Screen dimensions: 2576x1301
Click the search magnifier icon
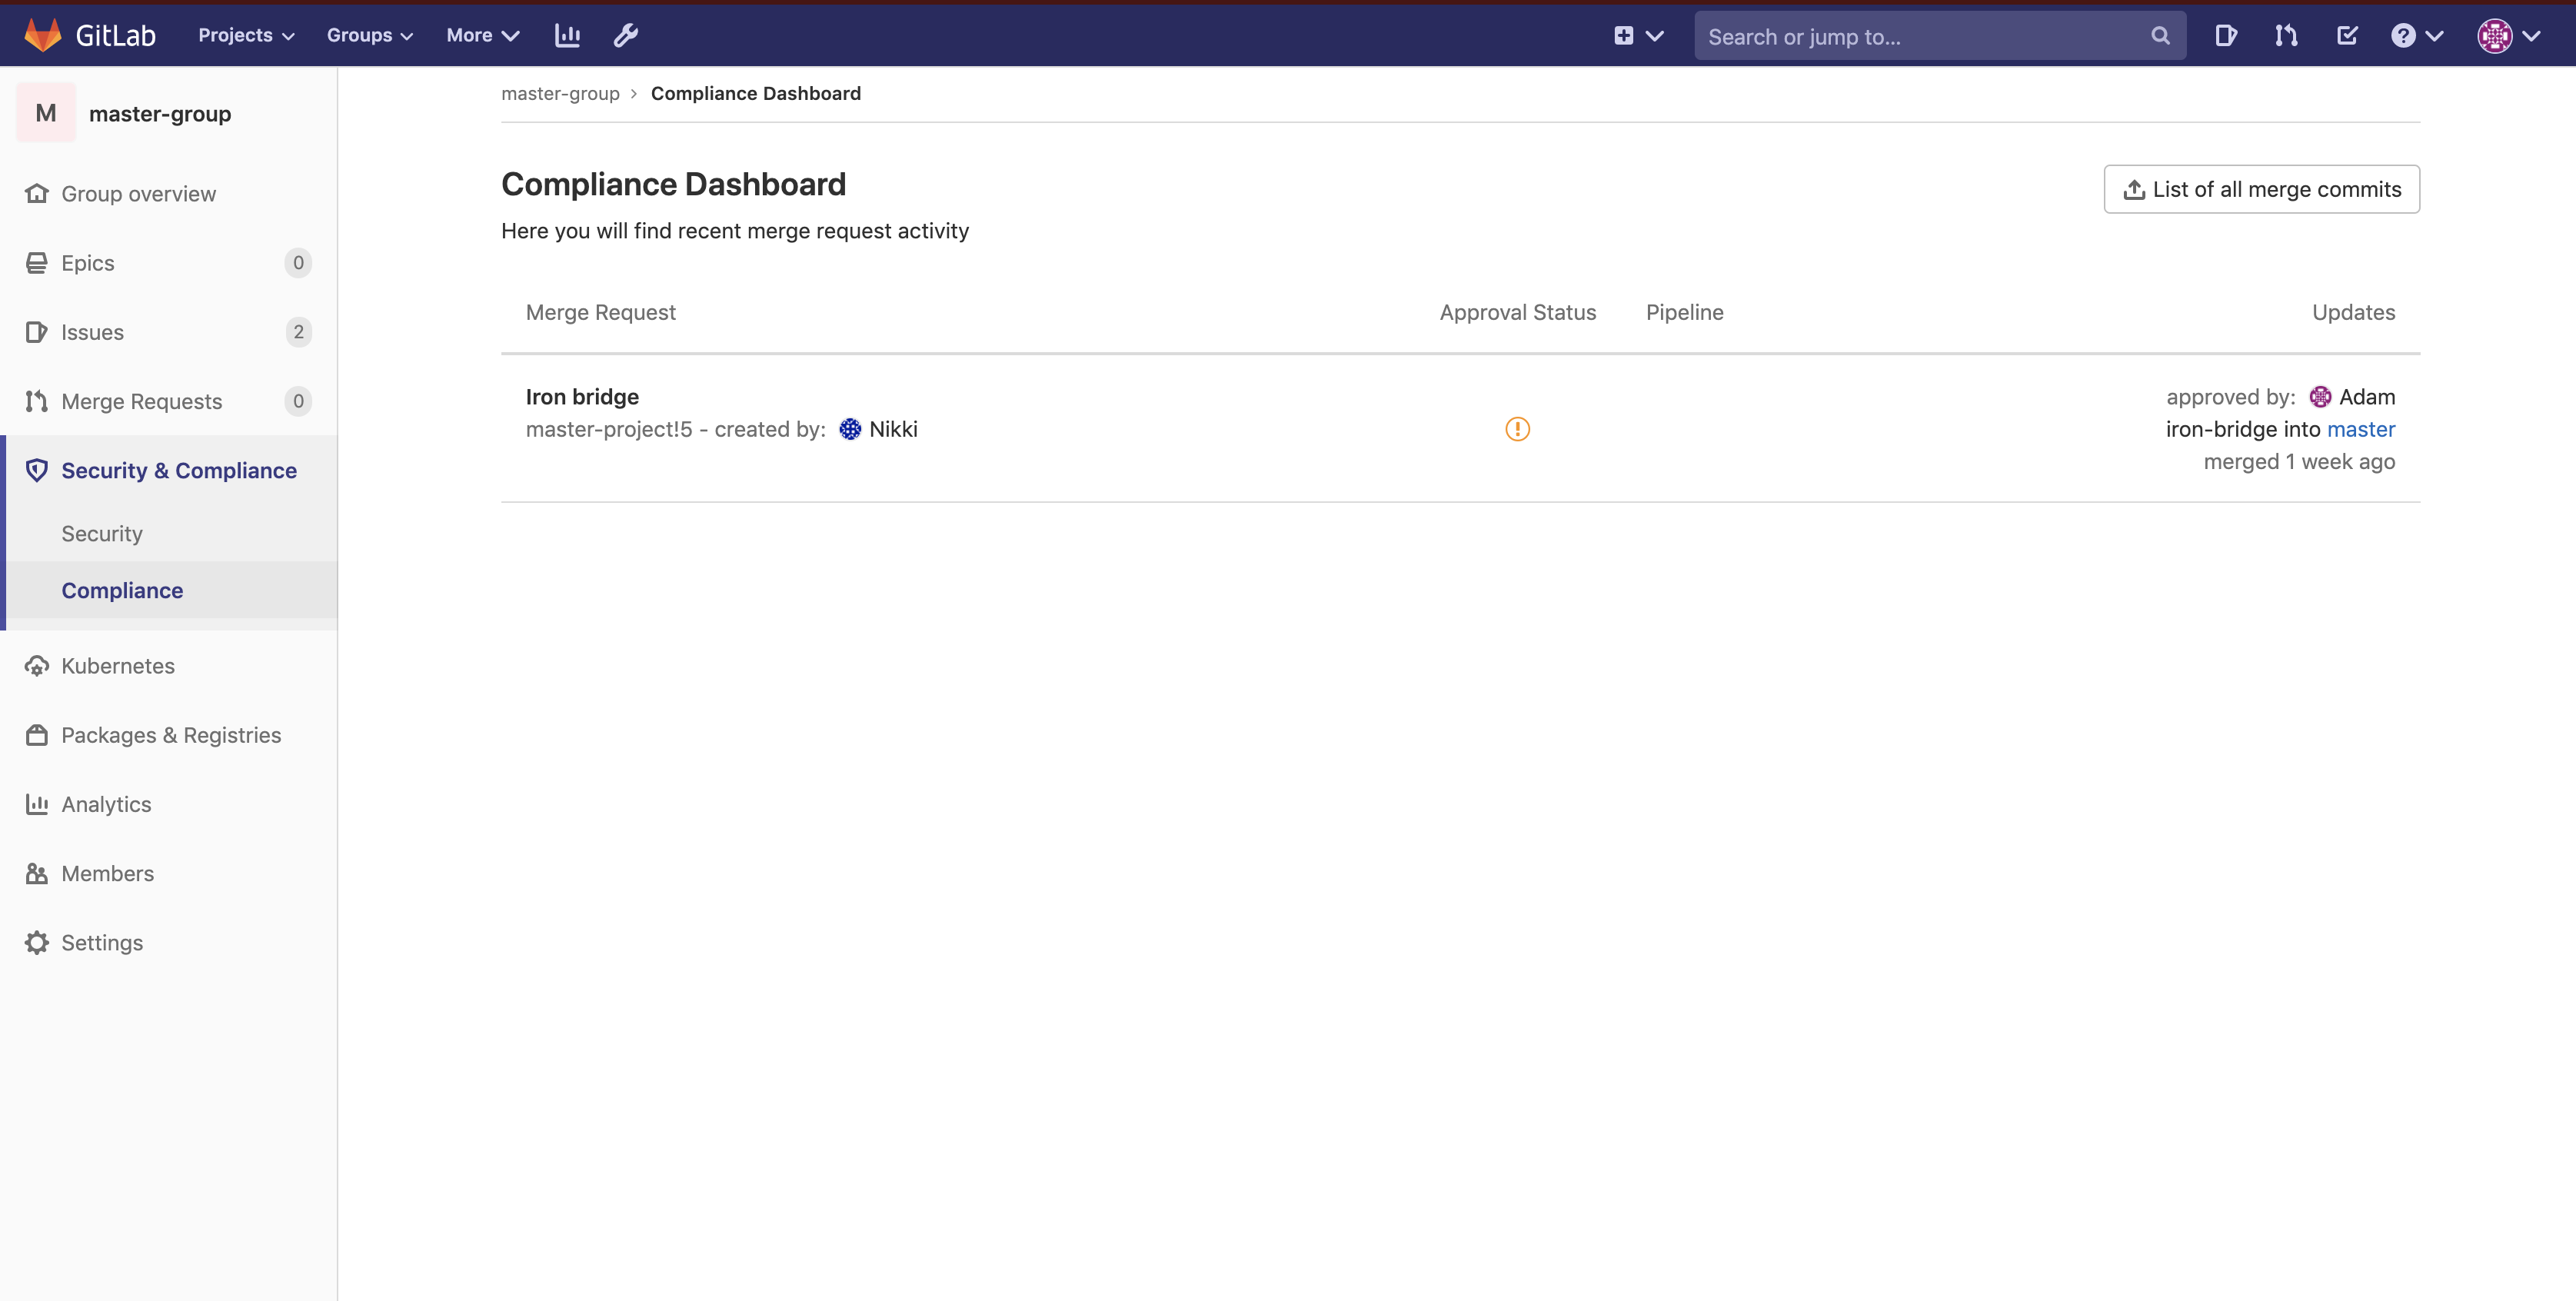[2159, 35]
